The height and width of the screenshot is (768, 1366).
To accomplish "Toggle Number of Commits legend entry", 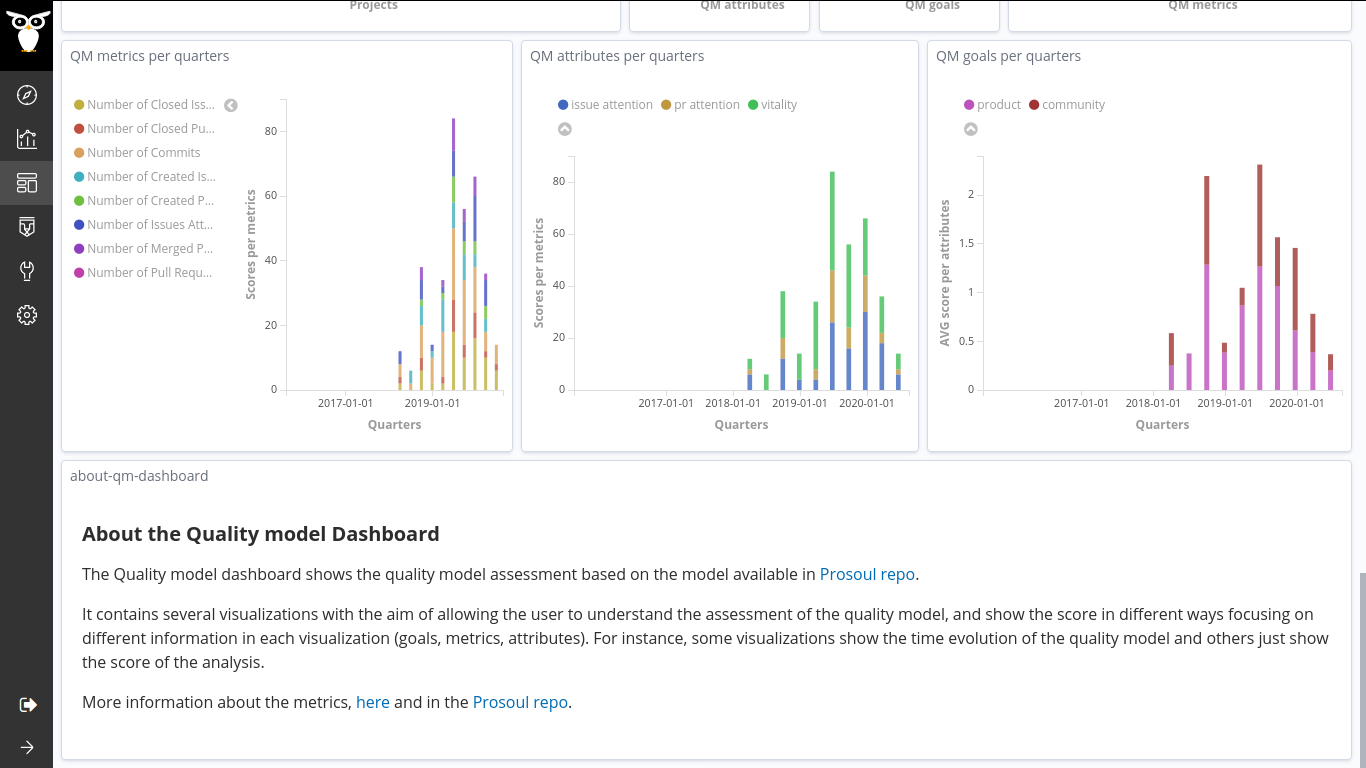I will pos(137,153).
